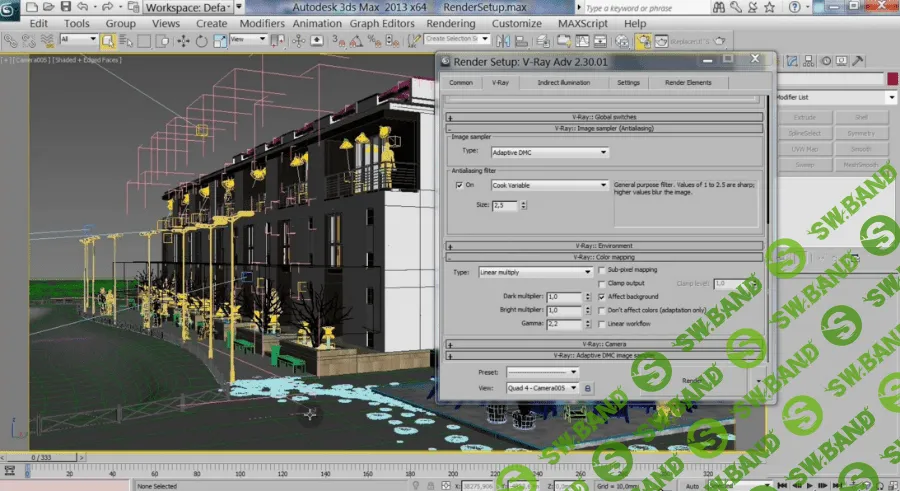Expand the V-Ray Environment rollout

[x=604, y=245]
